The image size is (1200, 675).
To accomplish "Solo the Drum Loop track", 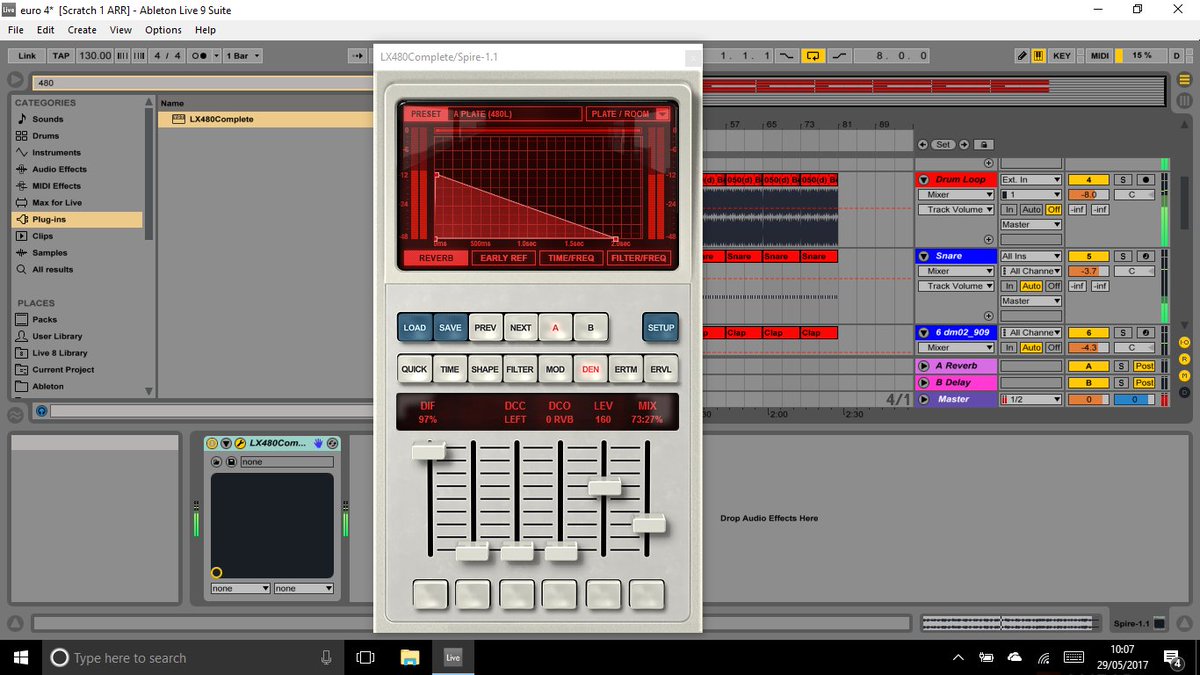I will click(1122, 180).
